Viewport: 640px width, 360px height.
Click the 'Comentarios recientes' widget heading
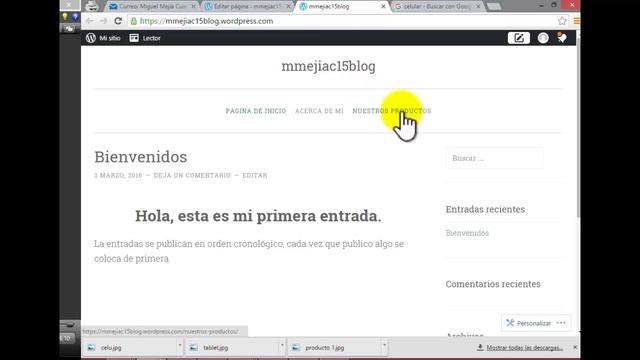tap(493, 284)
